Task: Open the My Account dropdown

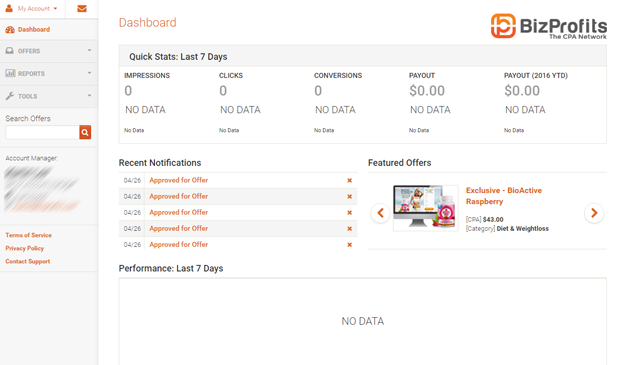Action: coord(37,8)
